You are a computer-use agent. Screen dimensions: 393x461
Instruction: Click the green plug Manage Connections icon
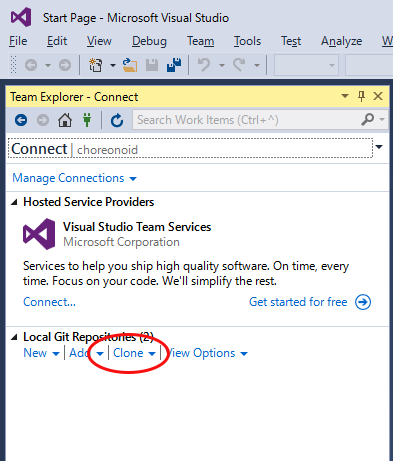[87, 120]
